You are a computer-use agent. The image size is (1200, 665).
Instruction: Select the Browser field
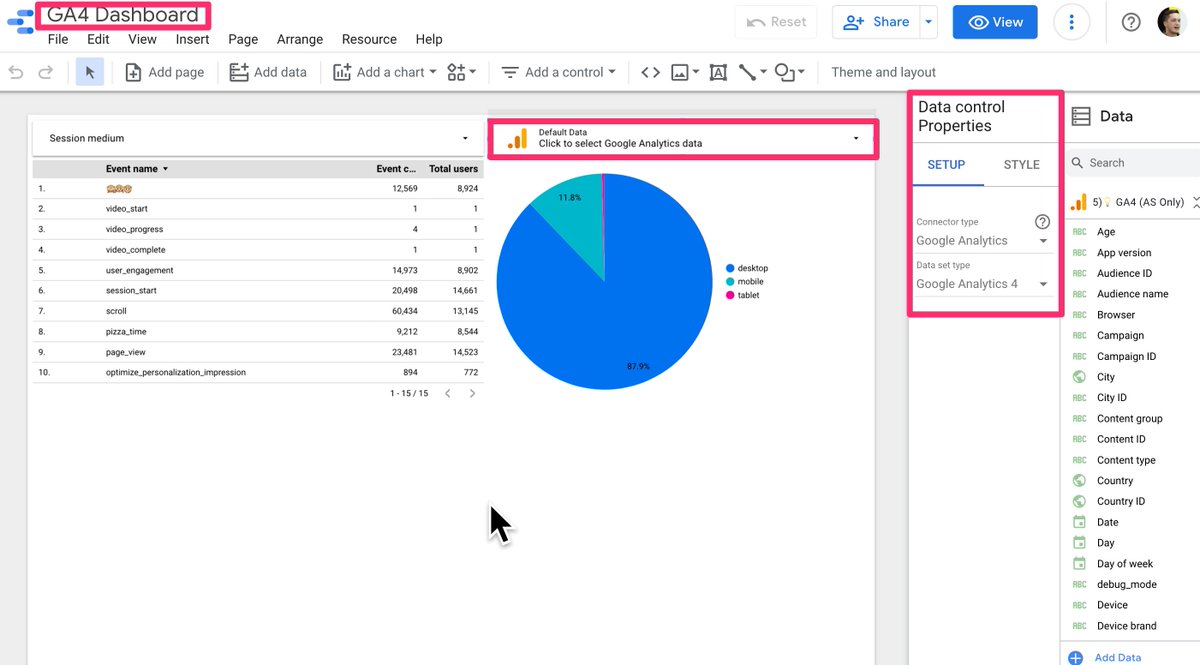1116,315
